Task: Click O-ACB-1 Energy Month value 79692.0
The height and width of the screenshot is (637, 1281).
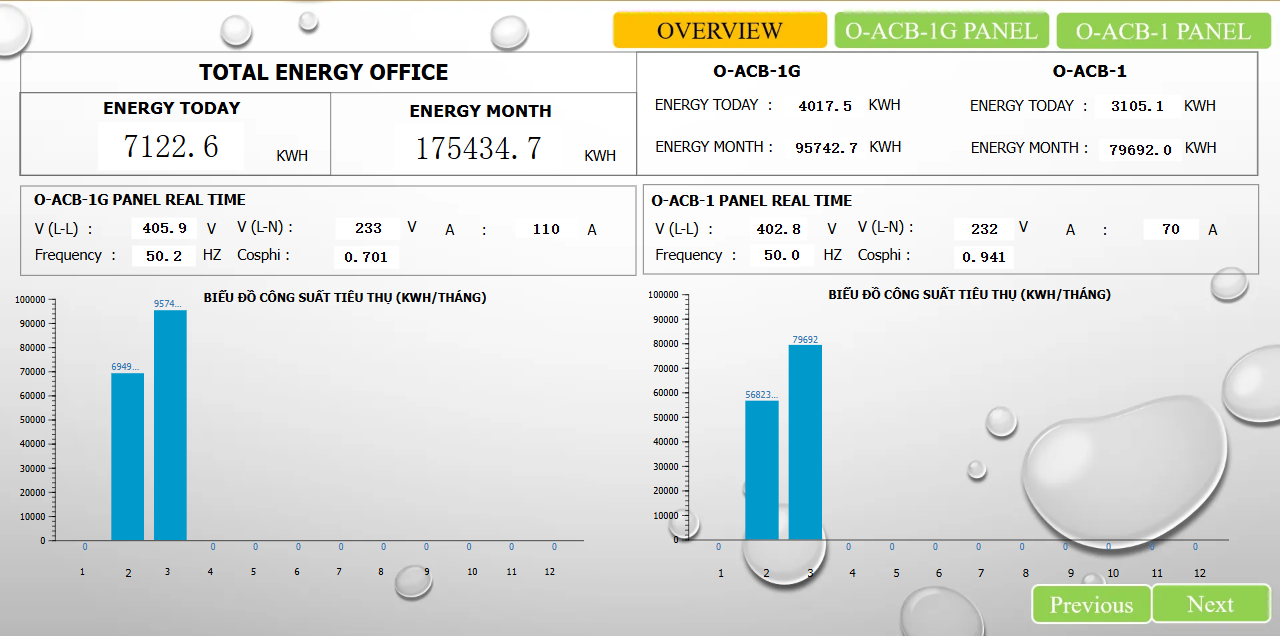Action: (x=1140, y=150)
